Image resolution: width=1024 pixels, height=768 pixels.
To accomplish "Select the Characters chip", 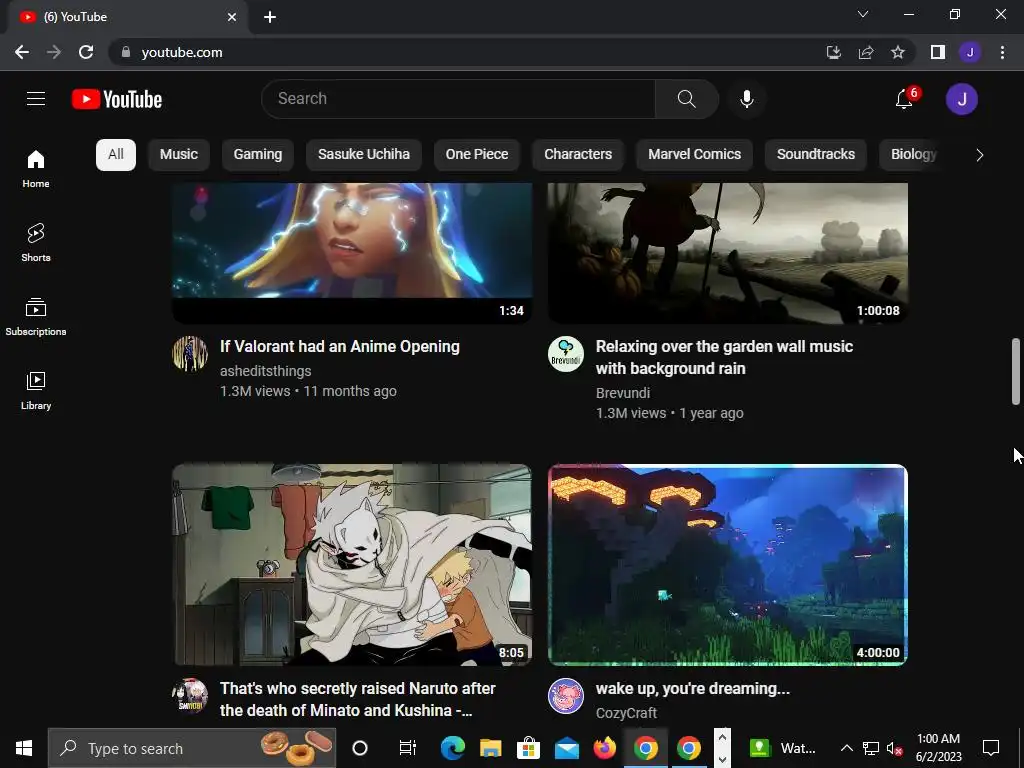I will click(578, 155).
